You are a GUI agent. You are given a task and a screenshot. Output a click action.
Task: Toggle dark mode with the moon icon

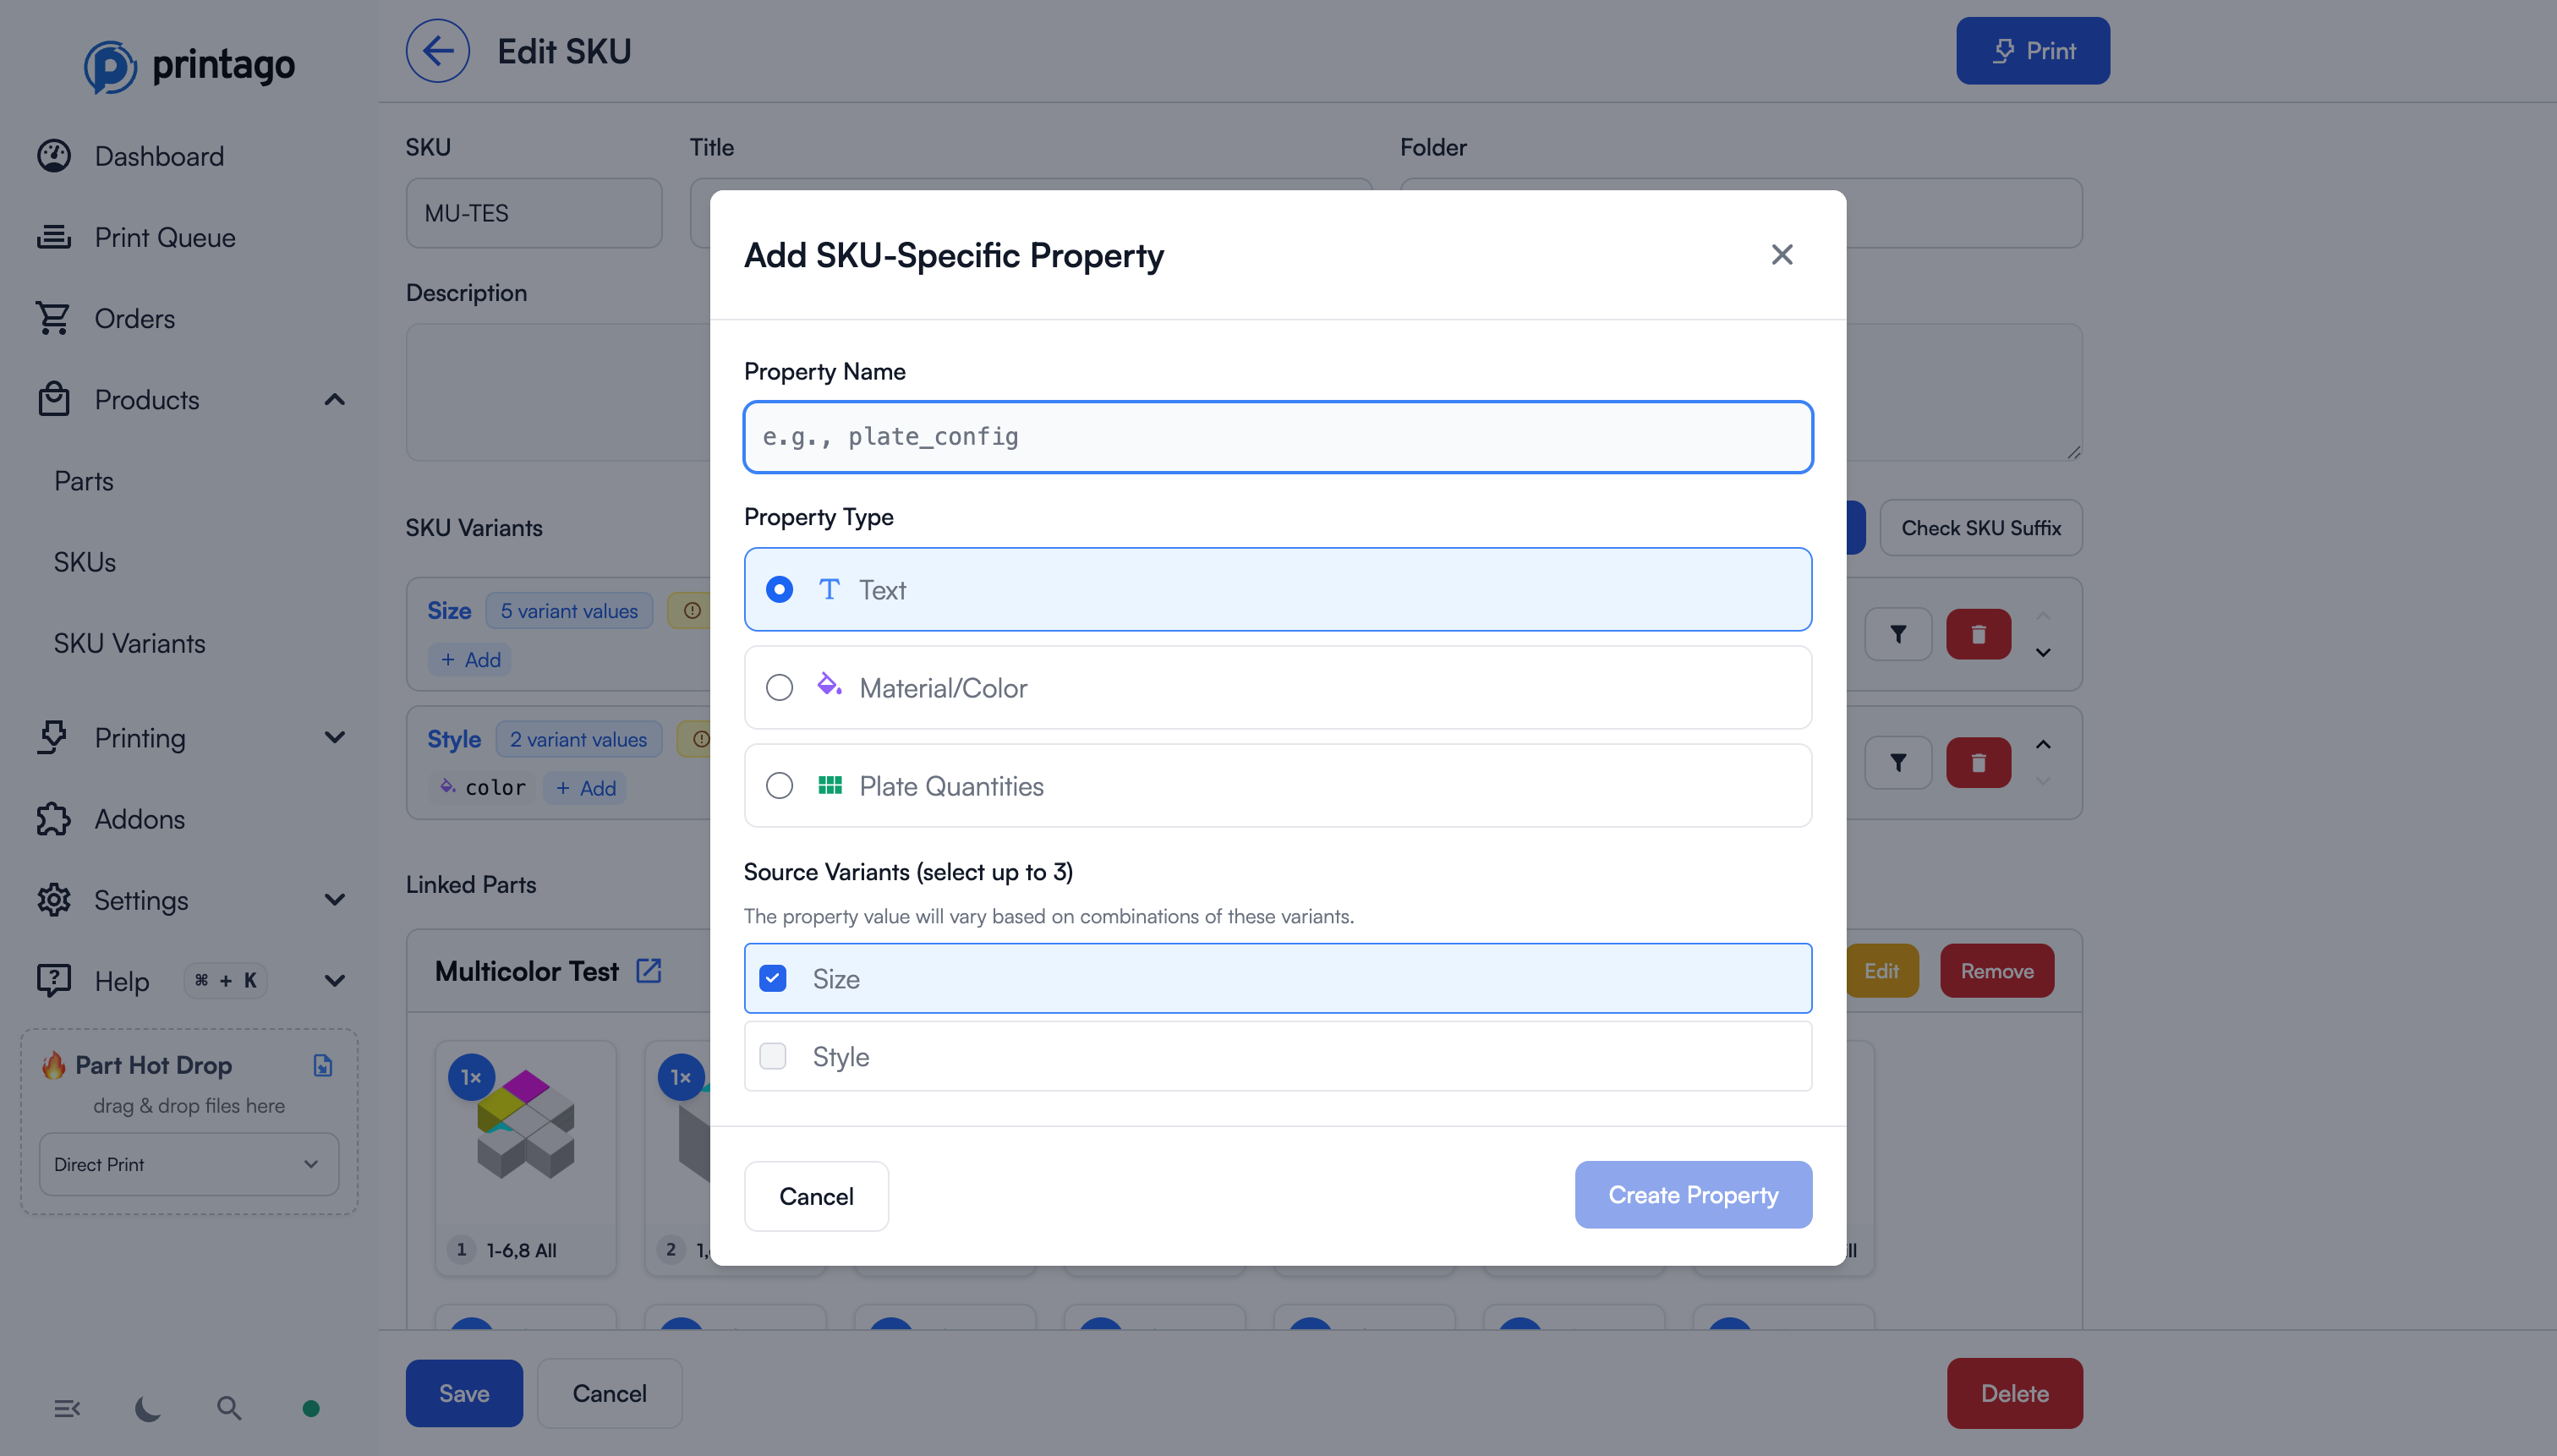(x=147, y=1407)
